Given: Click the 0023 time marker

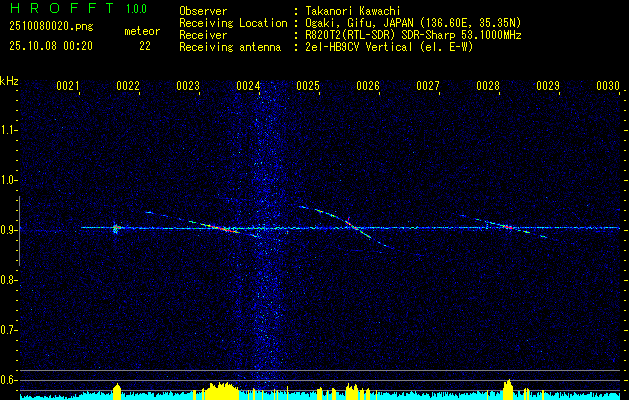Looking at the screenshot, I should click(x=188, y=86).
